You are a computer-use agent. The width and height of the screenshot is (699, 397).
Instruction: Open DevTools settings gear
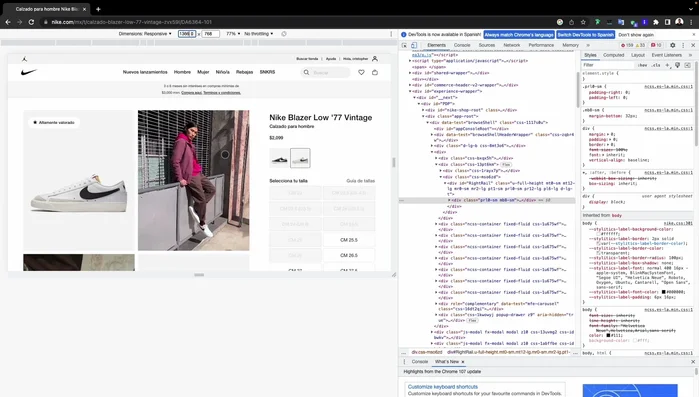(x=673, y=45)
